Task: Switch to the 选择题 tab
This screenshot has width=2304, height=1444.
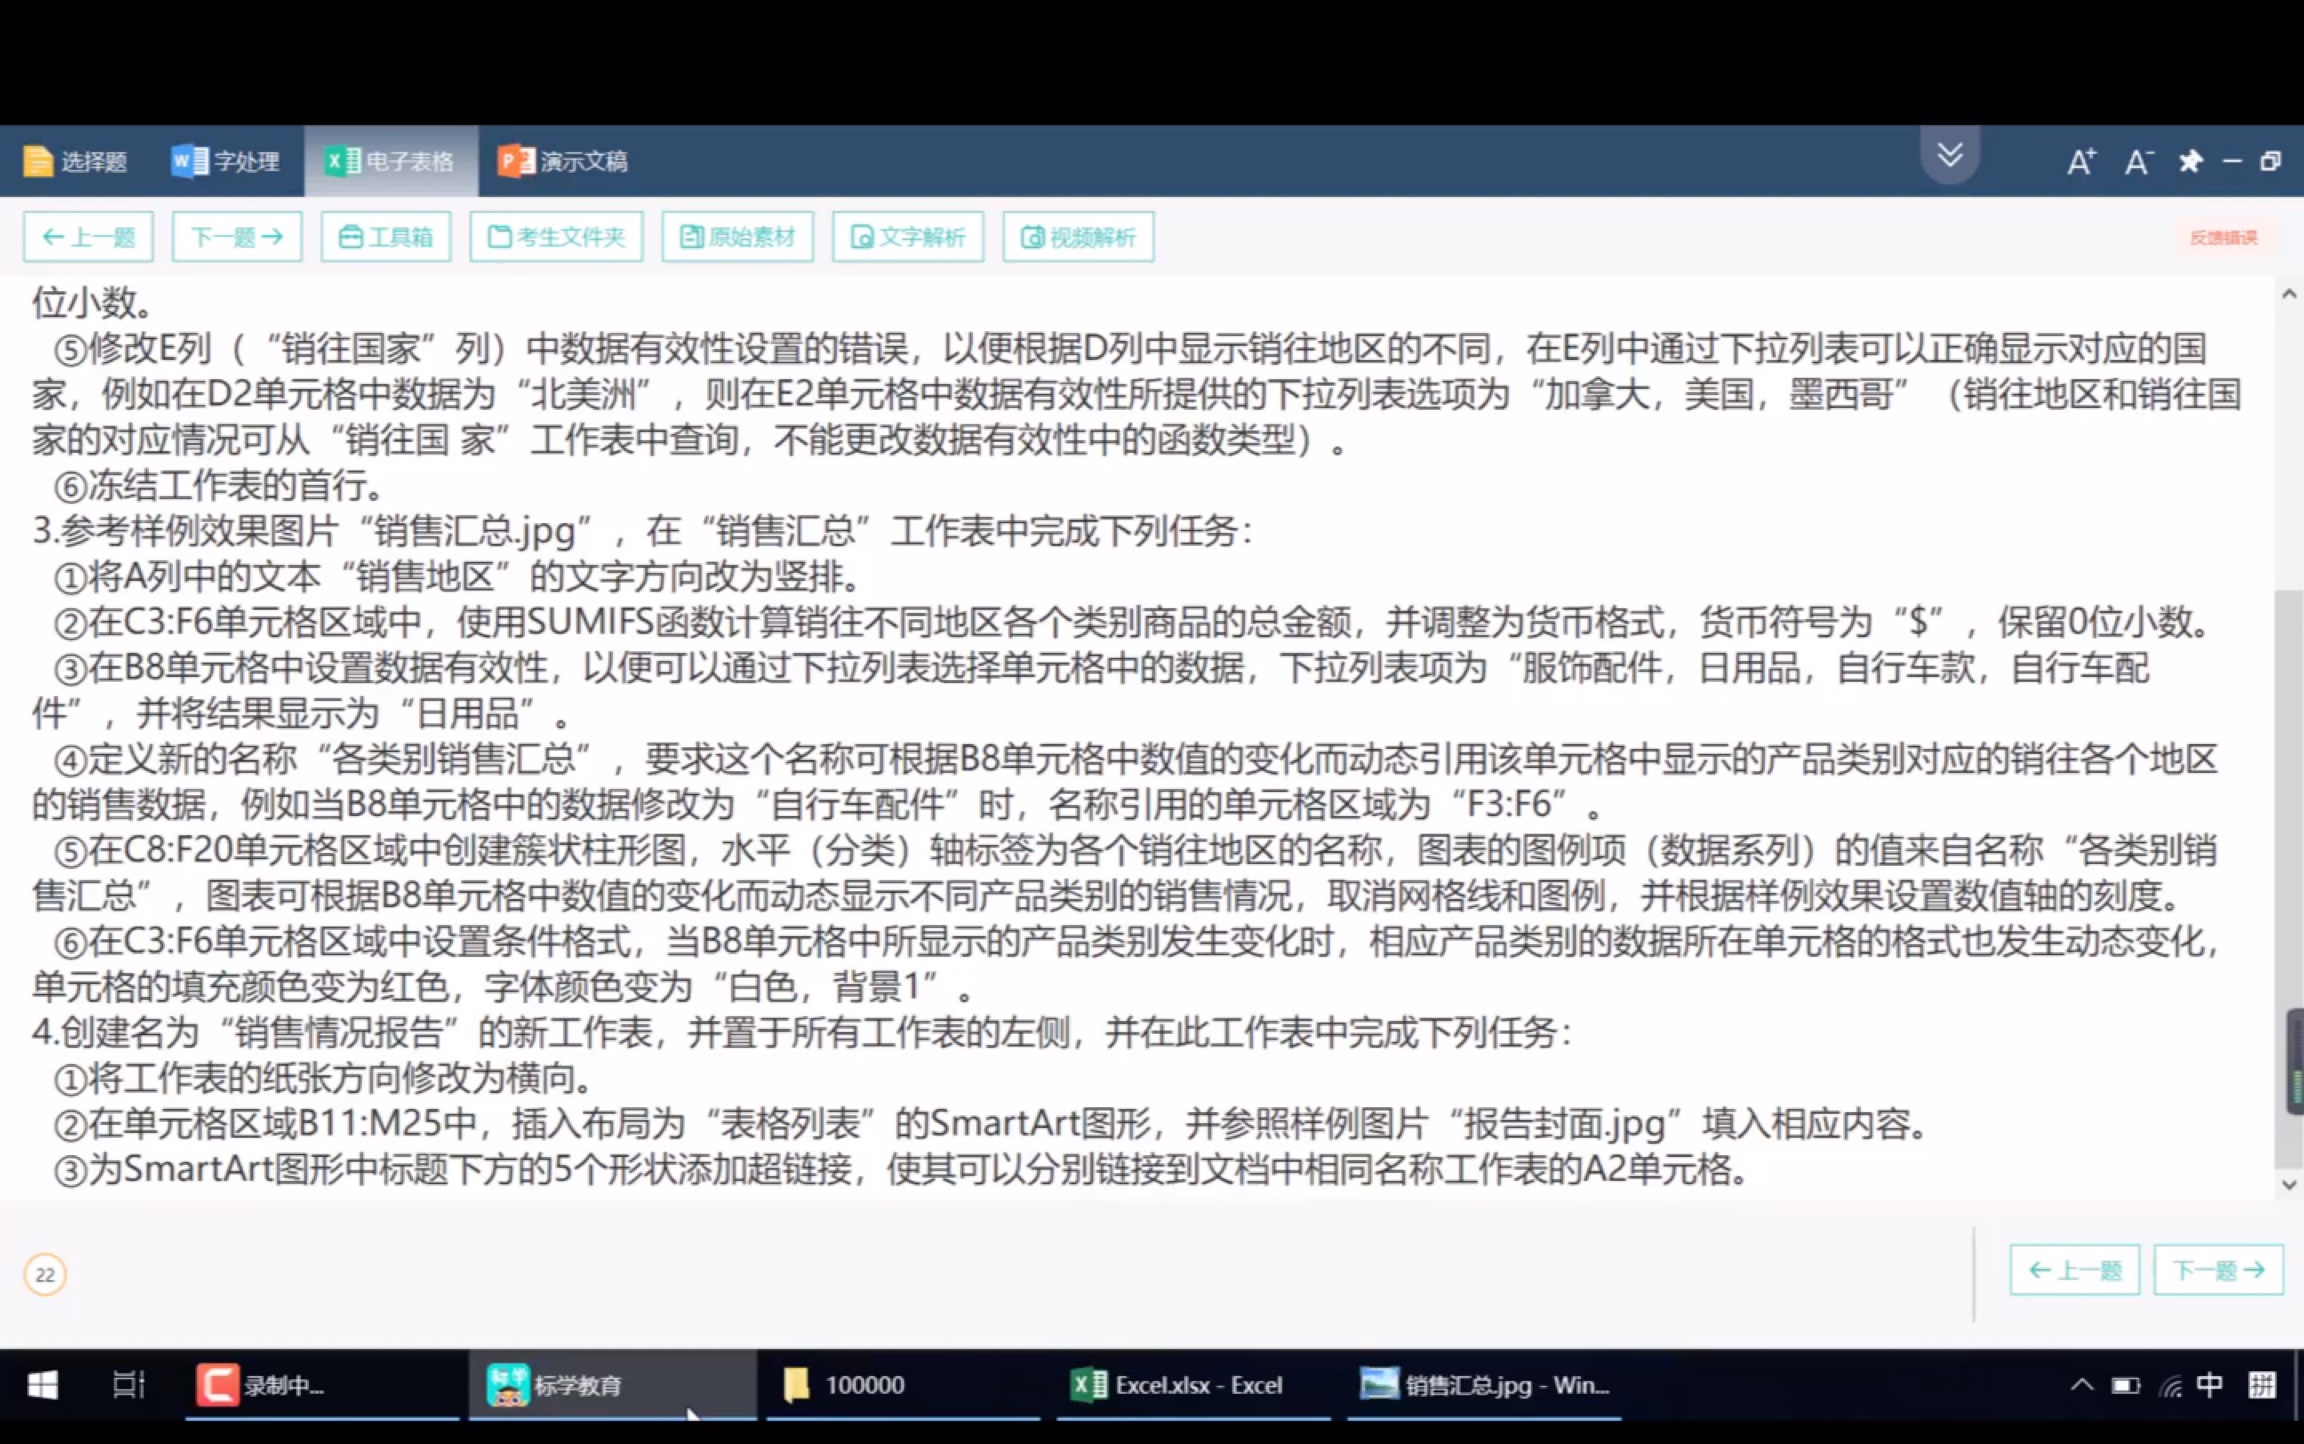Action: tap(76, 161)
